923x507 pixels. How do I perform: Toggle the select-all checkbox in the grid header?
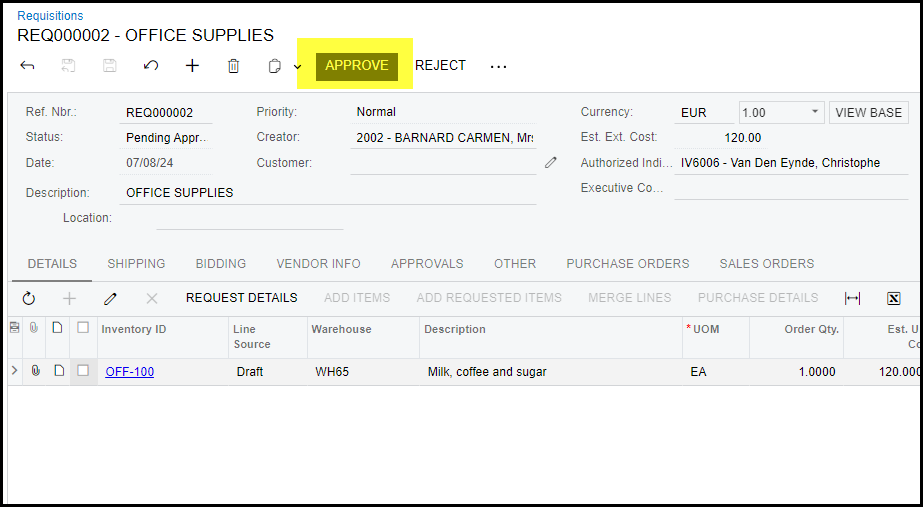pos(83,328)
